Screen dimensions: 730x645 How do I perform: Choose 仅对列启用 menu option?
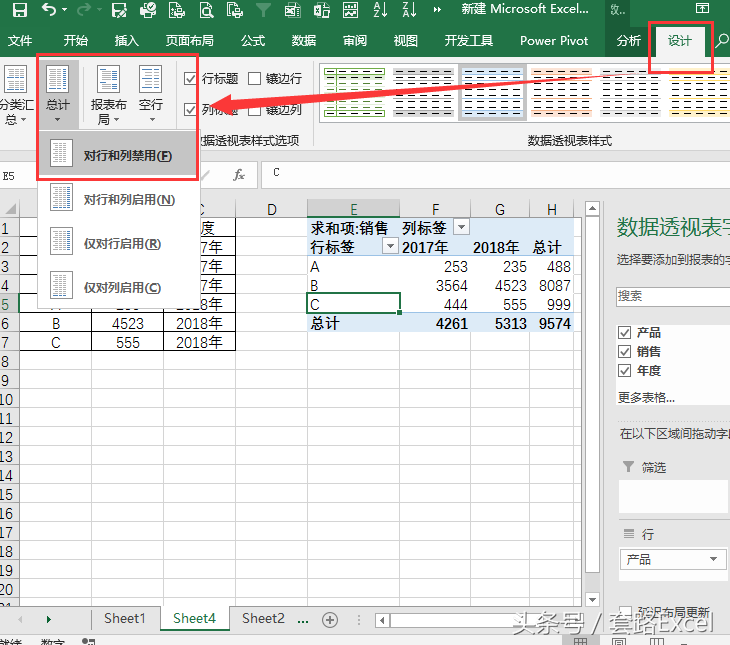(x=119, y=287)
